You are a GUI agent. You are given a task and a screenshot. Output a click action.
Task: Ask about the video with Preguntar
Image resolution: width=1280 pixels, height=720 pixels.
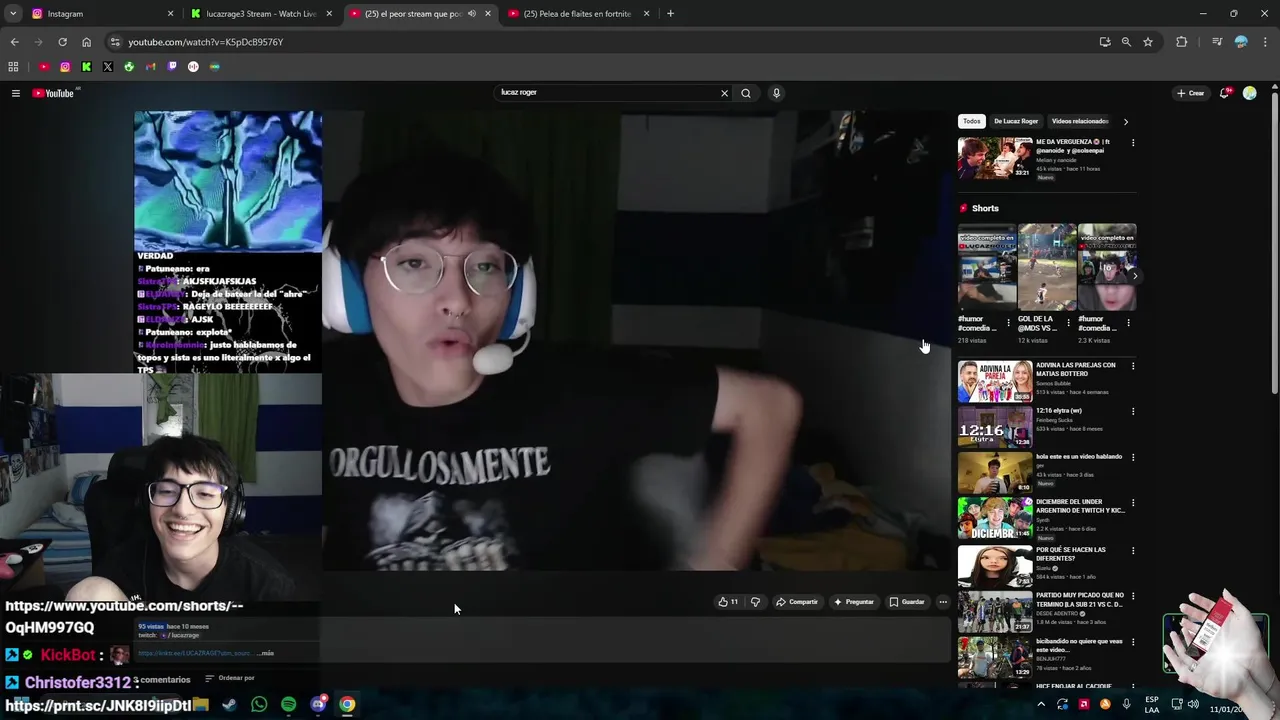coord(854,602)
